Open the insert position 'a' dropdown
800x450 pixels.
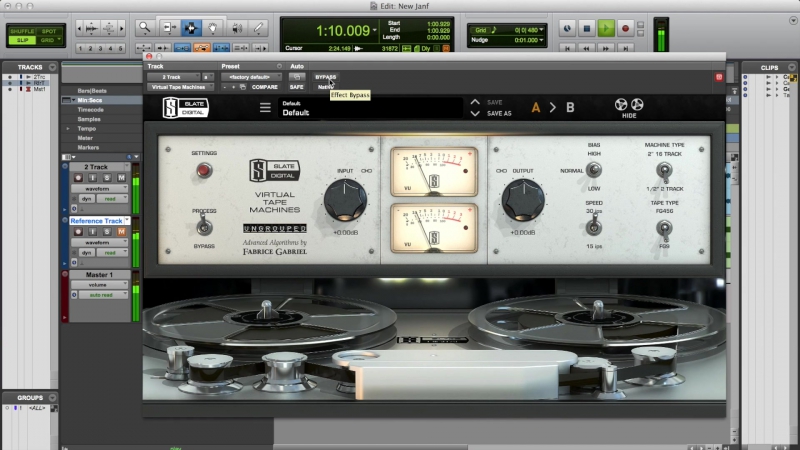point(207,77)
